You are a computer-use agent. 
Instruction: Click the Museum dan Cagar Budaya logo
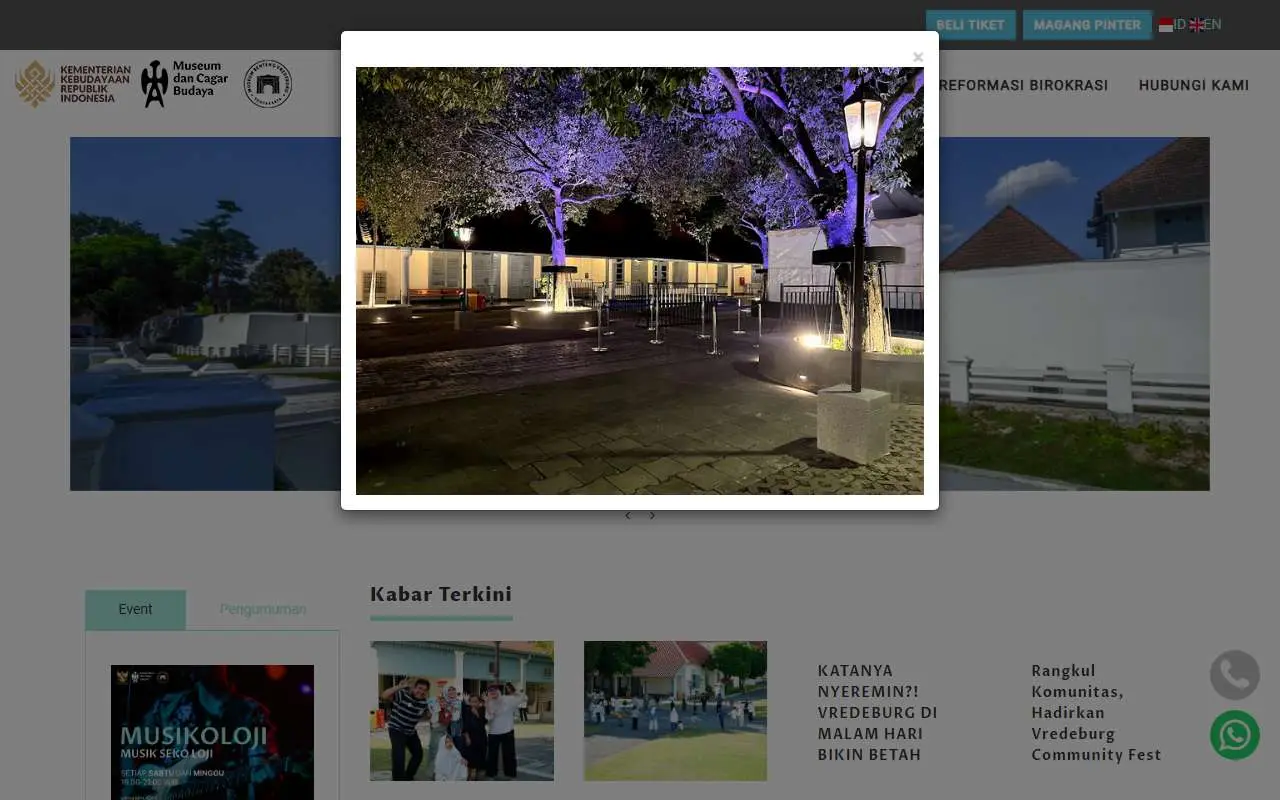(x=185, y=84)
